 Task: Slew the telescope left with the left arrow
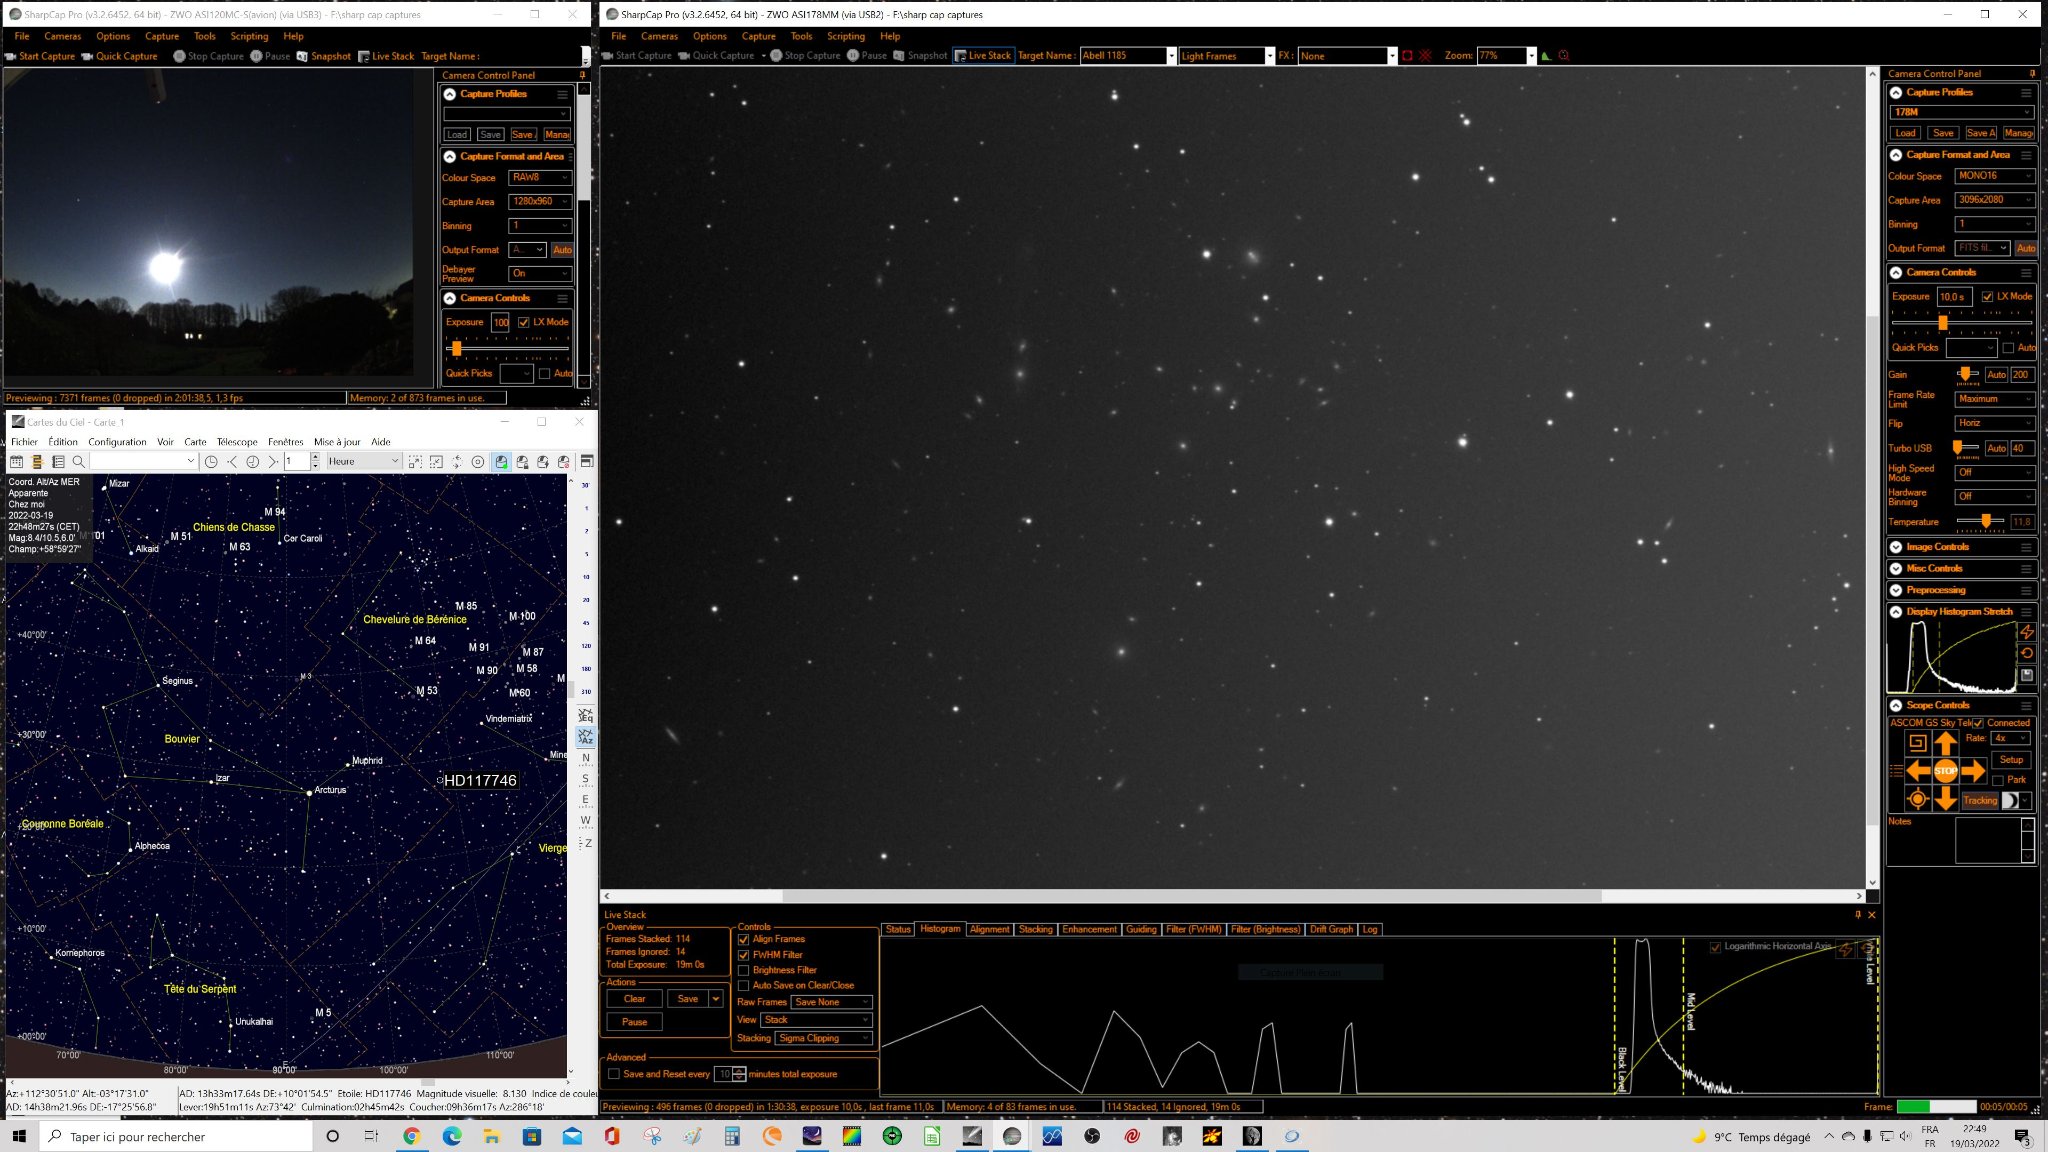pos(1917,770)
